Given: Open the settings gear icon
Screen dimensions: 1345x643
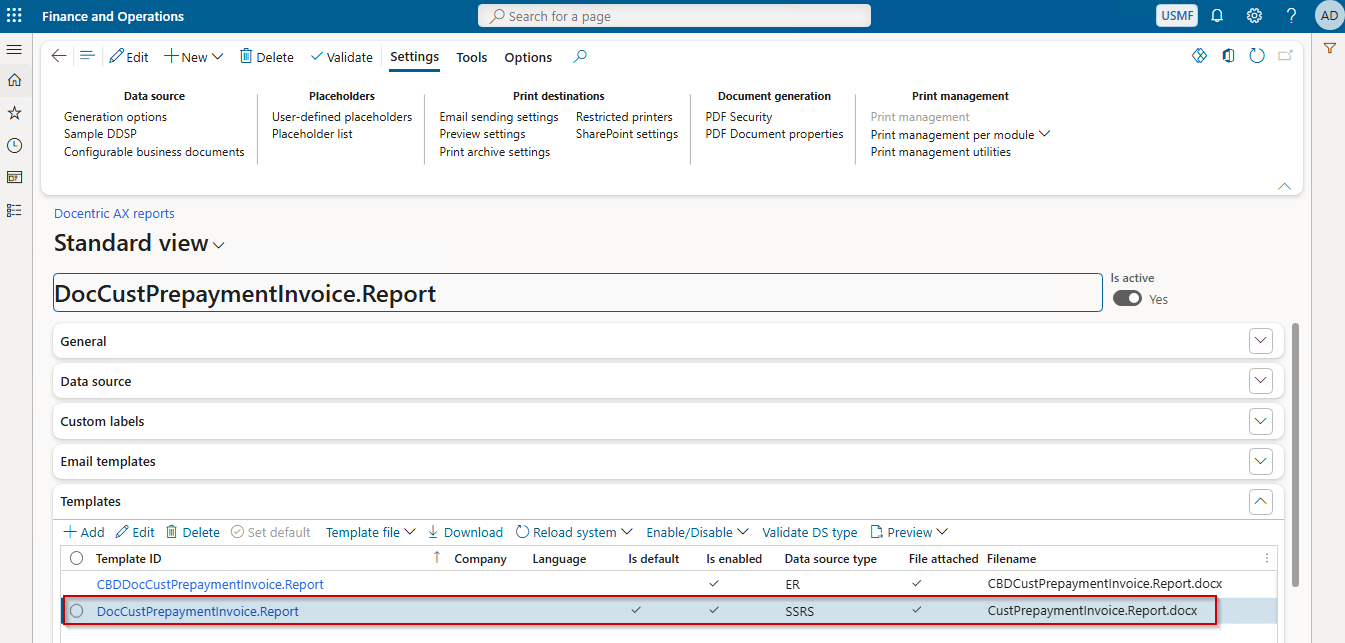Looking at the screenshot, I should (x=1254, y=16).
